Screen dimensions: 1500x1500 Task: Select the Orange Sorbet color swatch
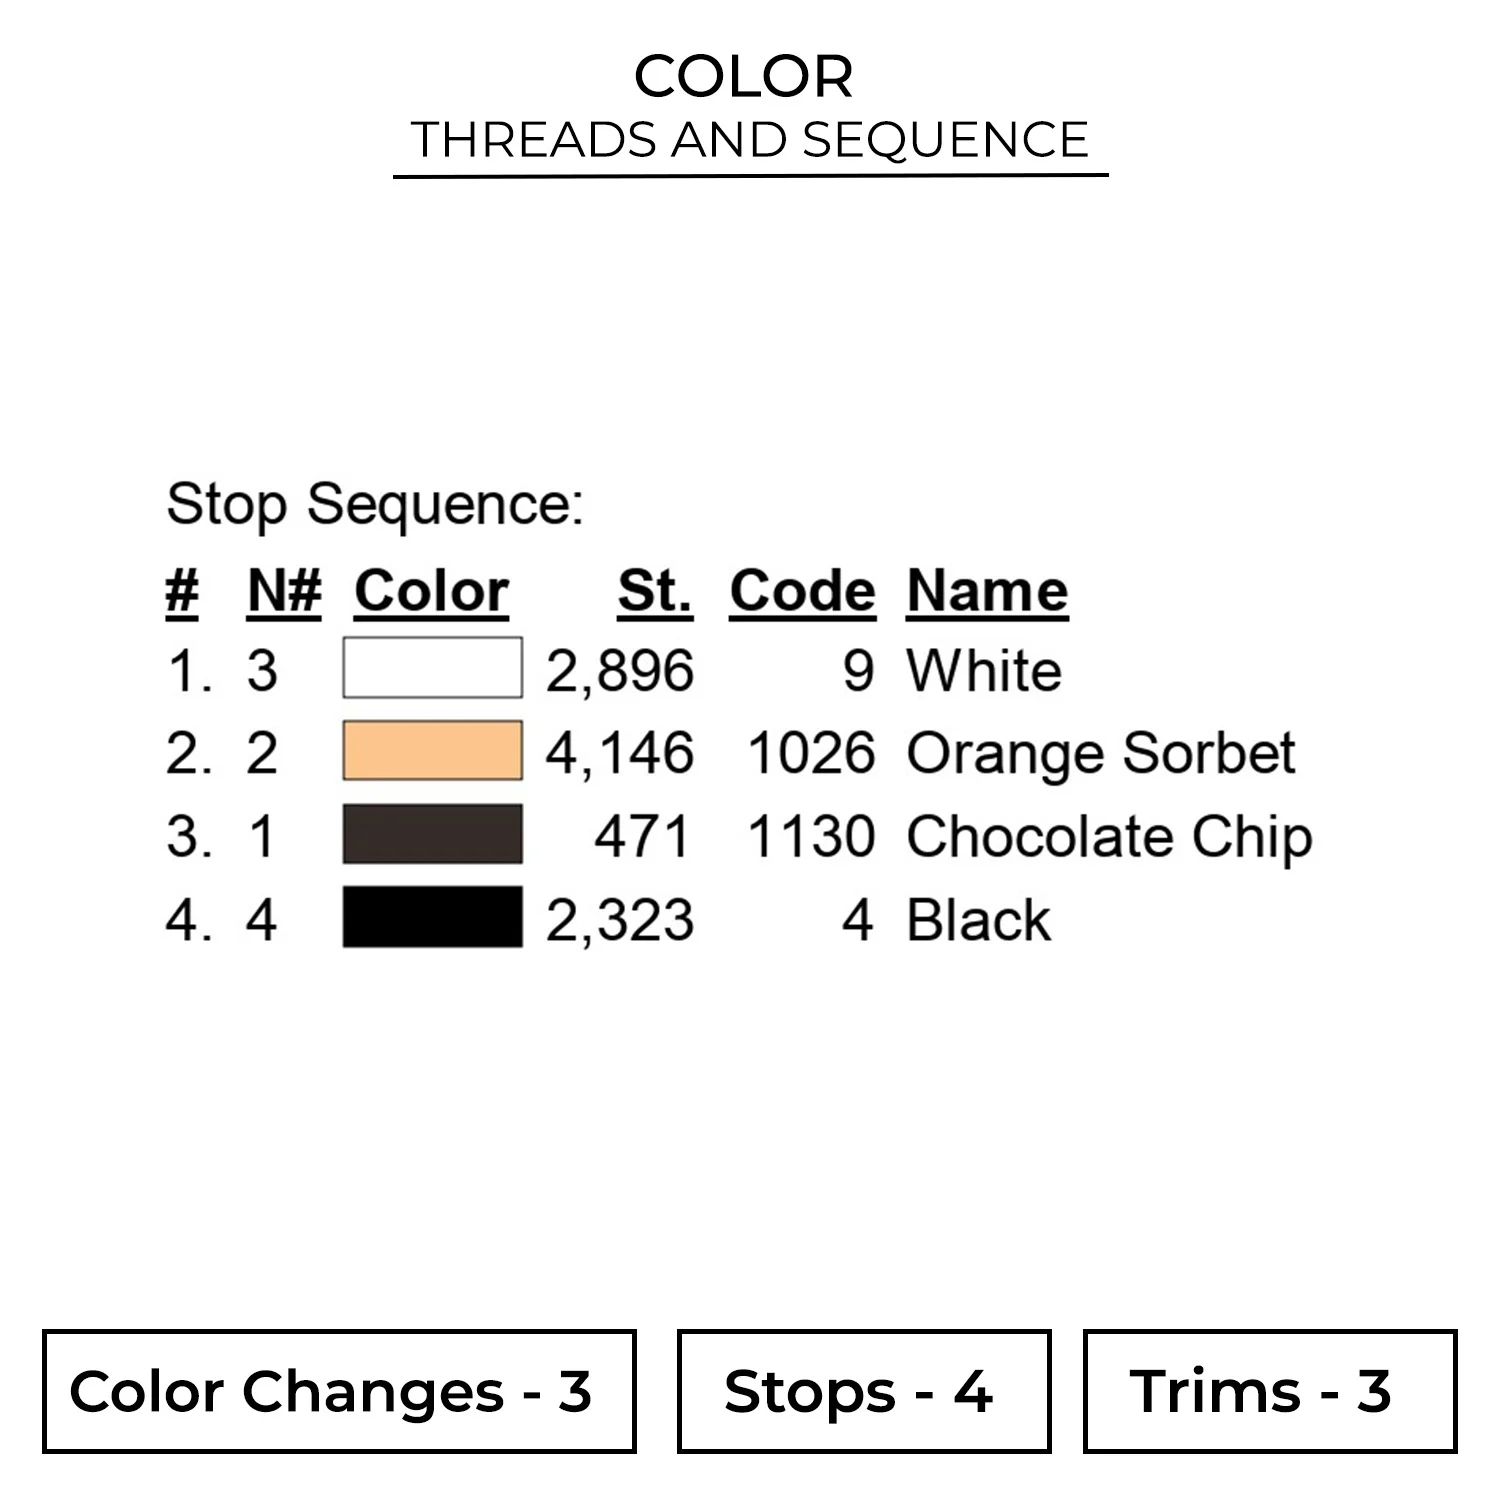[432, 750]
